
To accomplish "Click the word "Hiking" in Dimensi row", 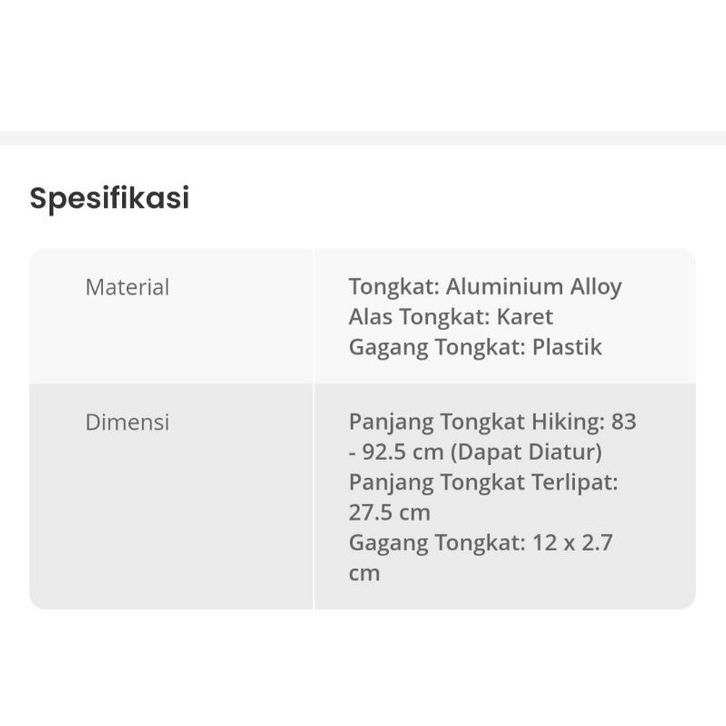I will [x=554, y=422].
